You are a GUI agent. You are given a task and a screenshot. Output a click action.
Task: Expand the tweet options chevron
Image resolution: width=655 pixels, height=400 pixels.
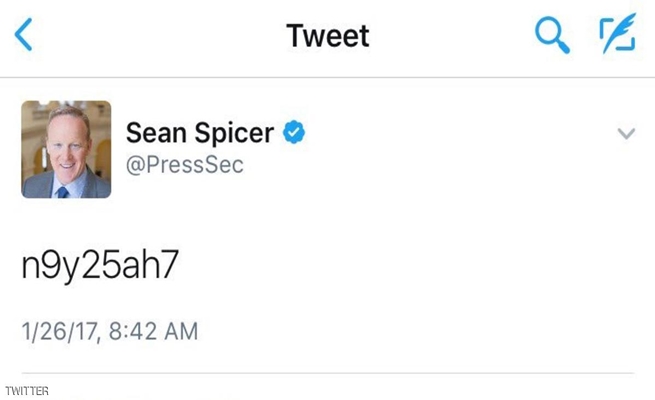pos(626,133)
